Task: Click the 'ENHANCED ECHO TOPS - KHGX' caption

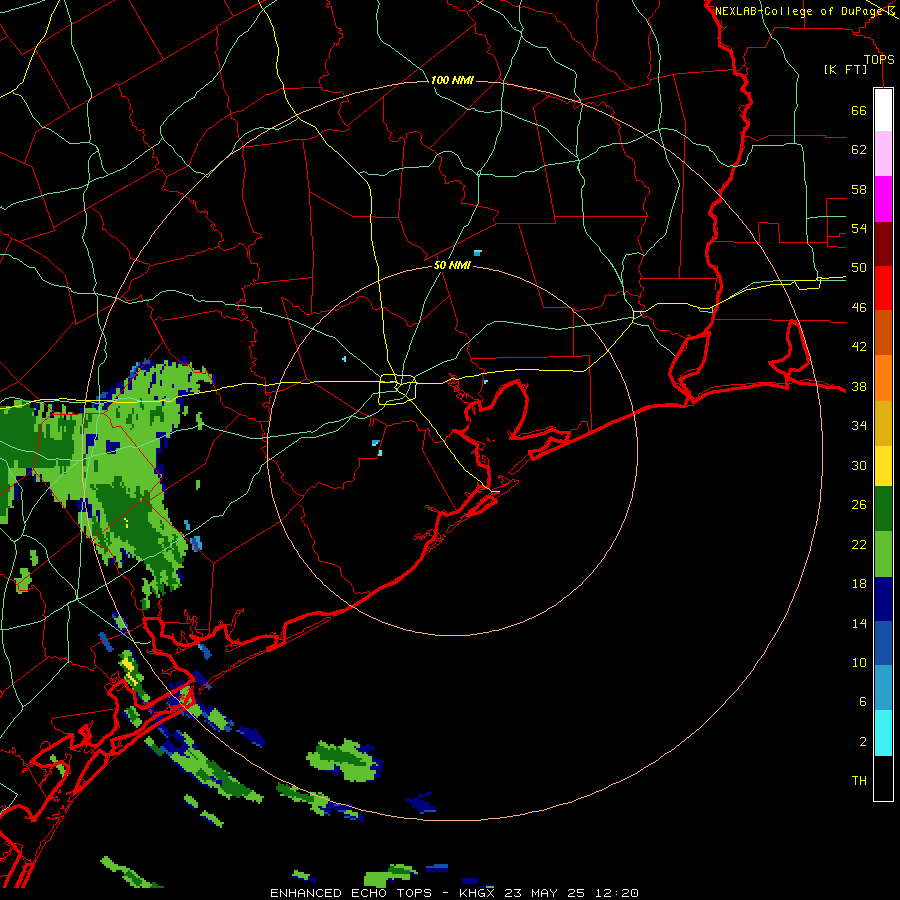Action: tap(382, 893)
